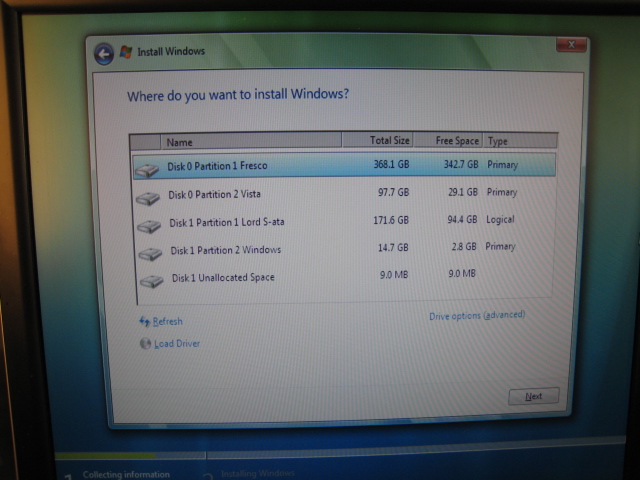
Task: Click the Windows flag logo in title bar
Action: (x=126, y=52)
